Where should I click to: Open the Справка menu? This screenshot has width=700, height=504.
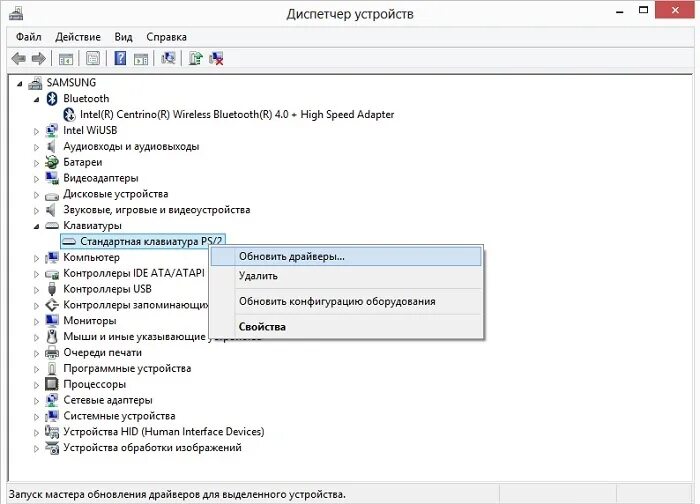coord(167,37)
